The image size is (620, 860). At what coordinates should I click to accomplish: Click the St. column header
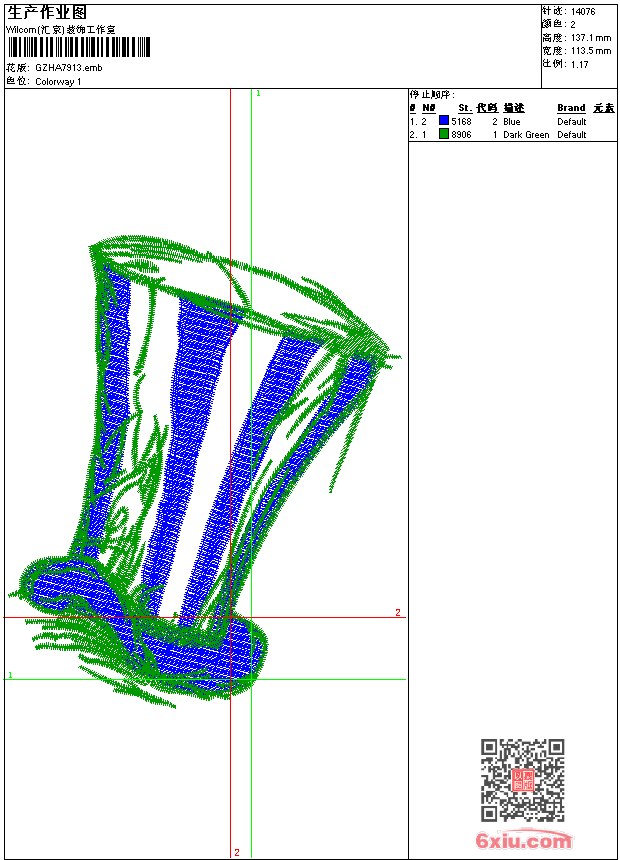pos(464,108)
